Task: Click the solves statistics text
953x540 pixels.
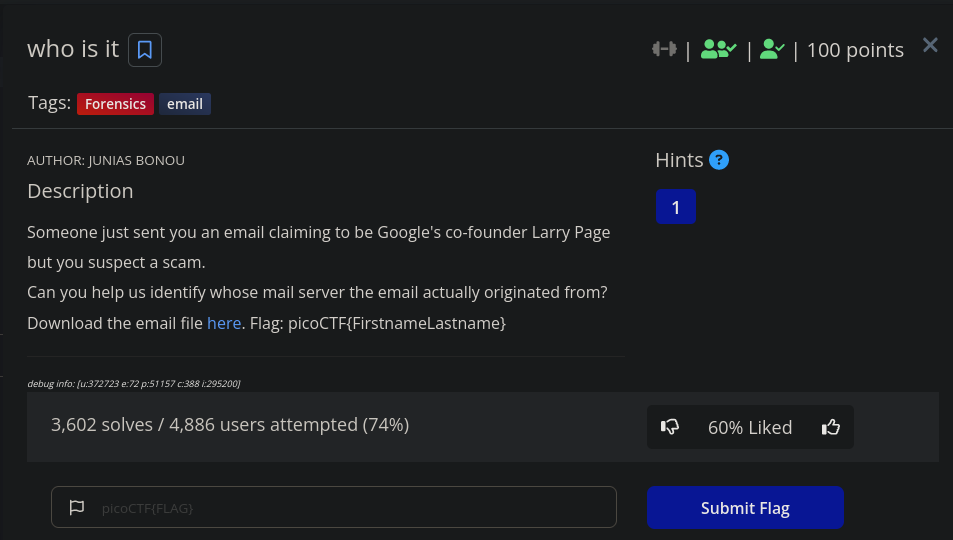Action: click(x=230, y=424)
